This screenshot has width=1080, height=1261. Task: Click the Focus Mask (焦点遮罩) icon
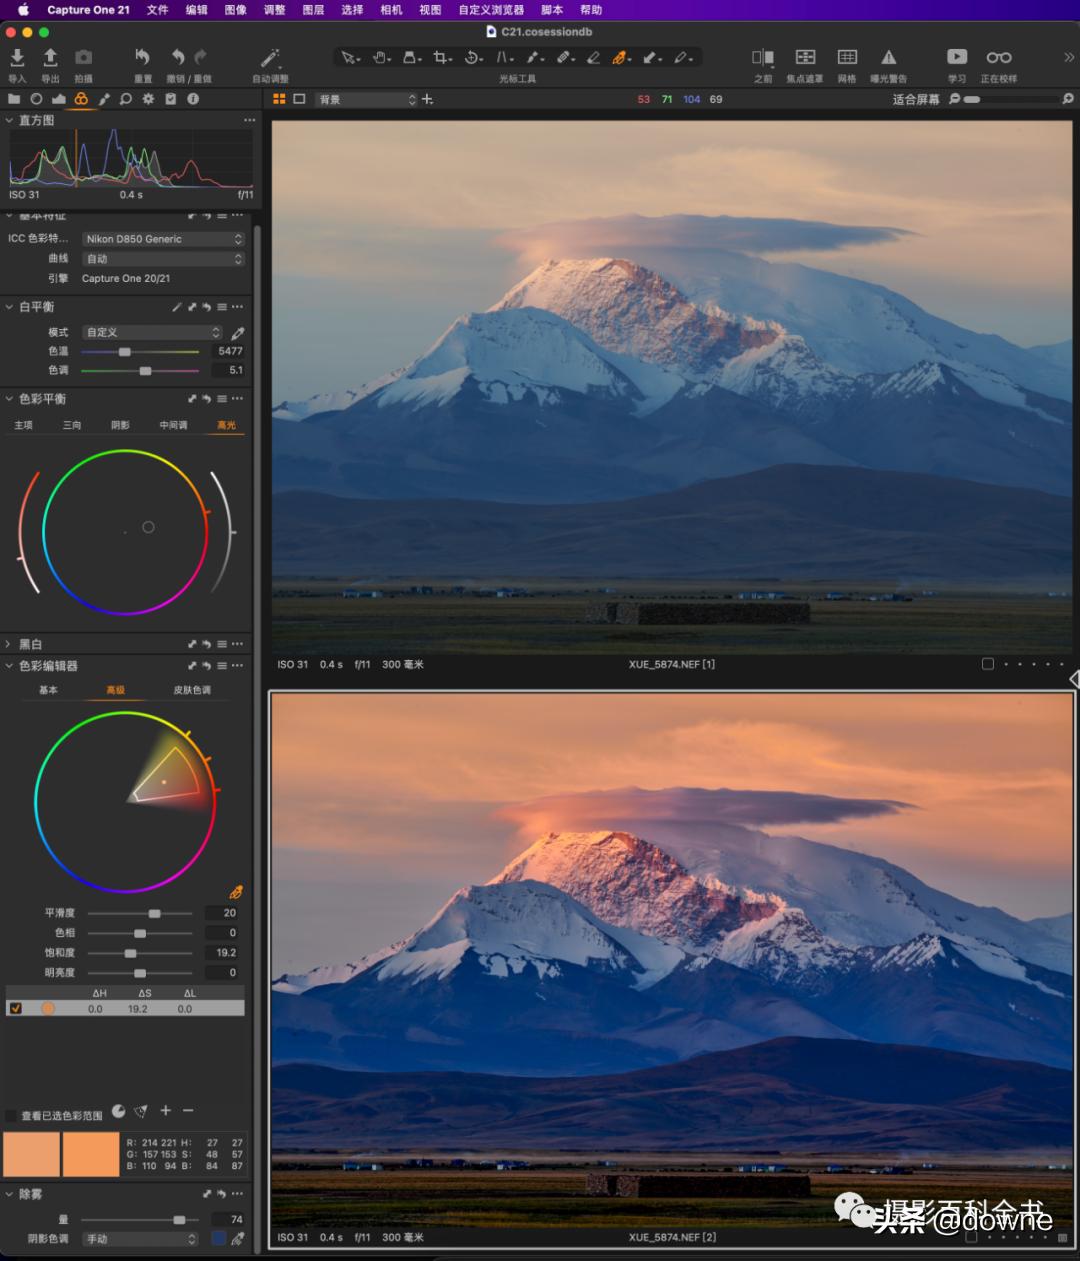point(804,58)
